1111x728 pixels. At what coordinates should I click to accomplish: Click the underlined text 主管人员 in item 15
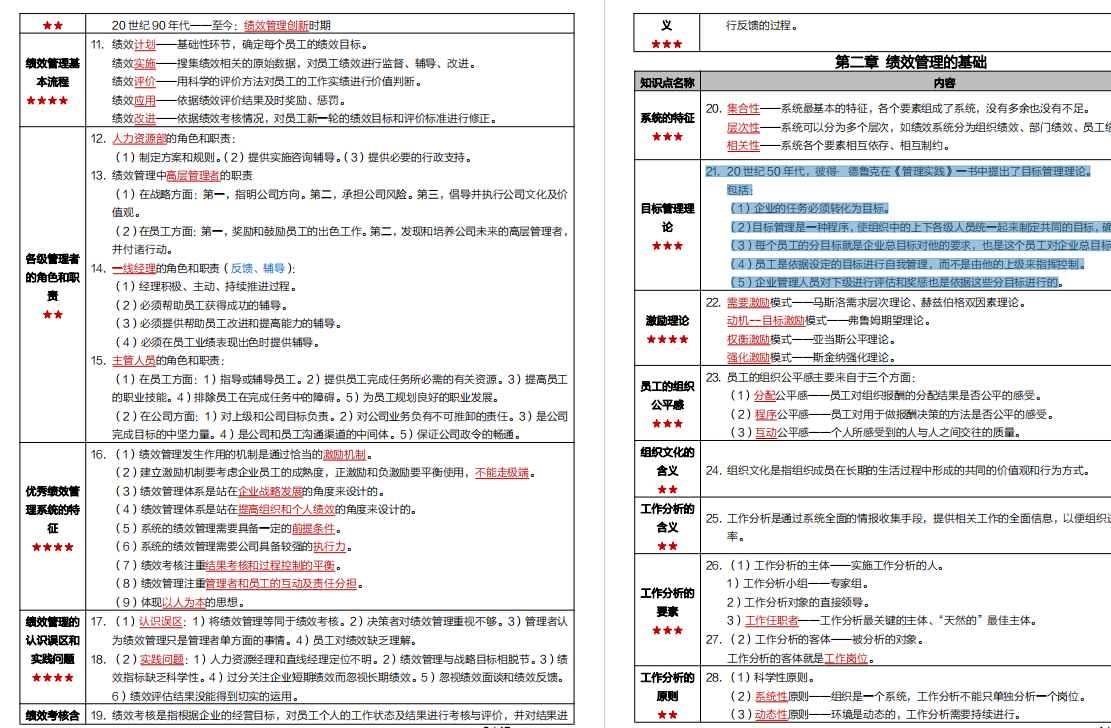coord(134,360)
